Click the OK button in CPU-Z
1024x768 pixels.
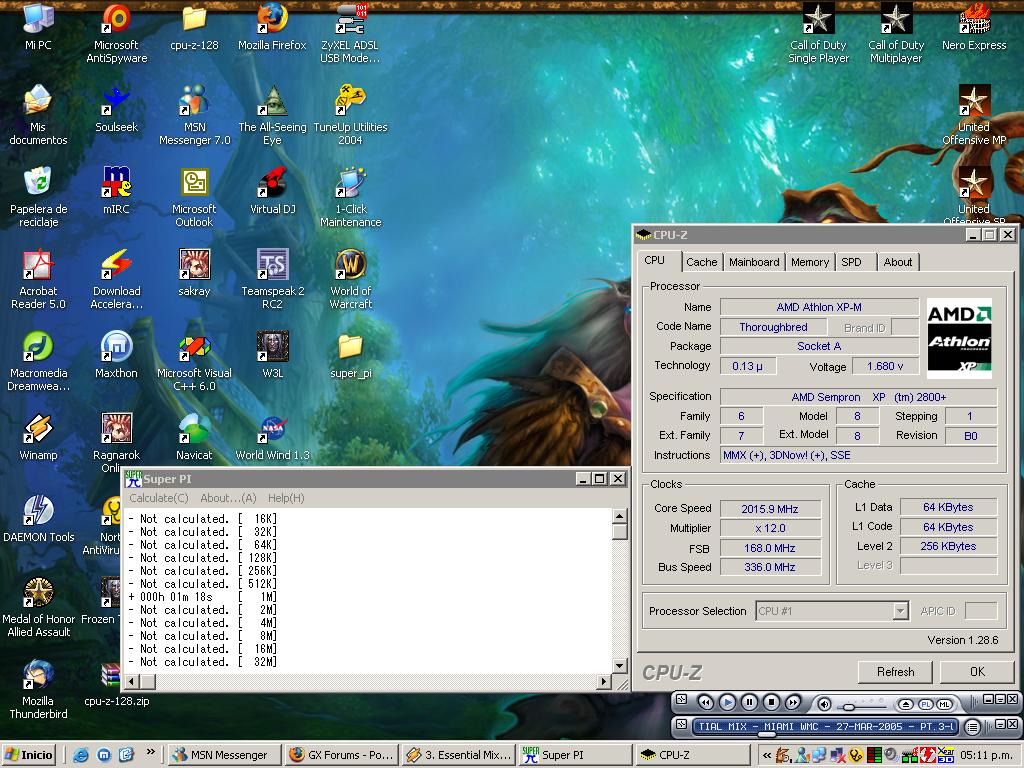(x=977, y=672)
